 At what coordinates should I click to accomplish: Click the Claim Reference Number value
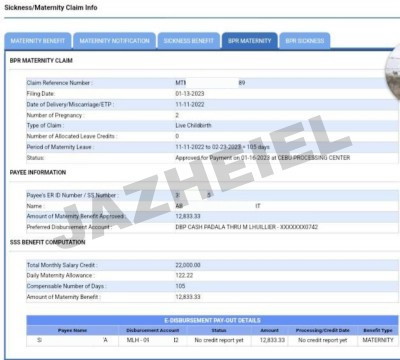point(210,83)
